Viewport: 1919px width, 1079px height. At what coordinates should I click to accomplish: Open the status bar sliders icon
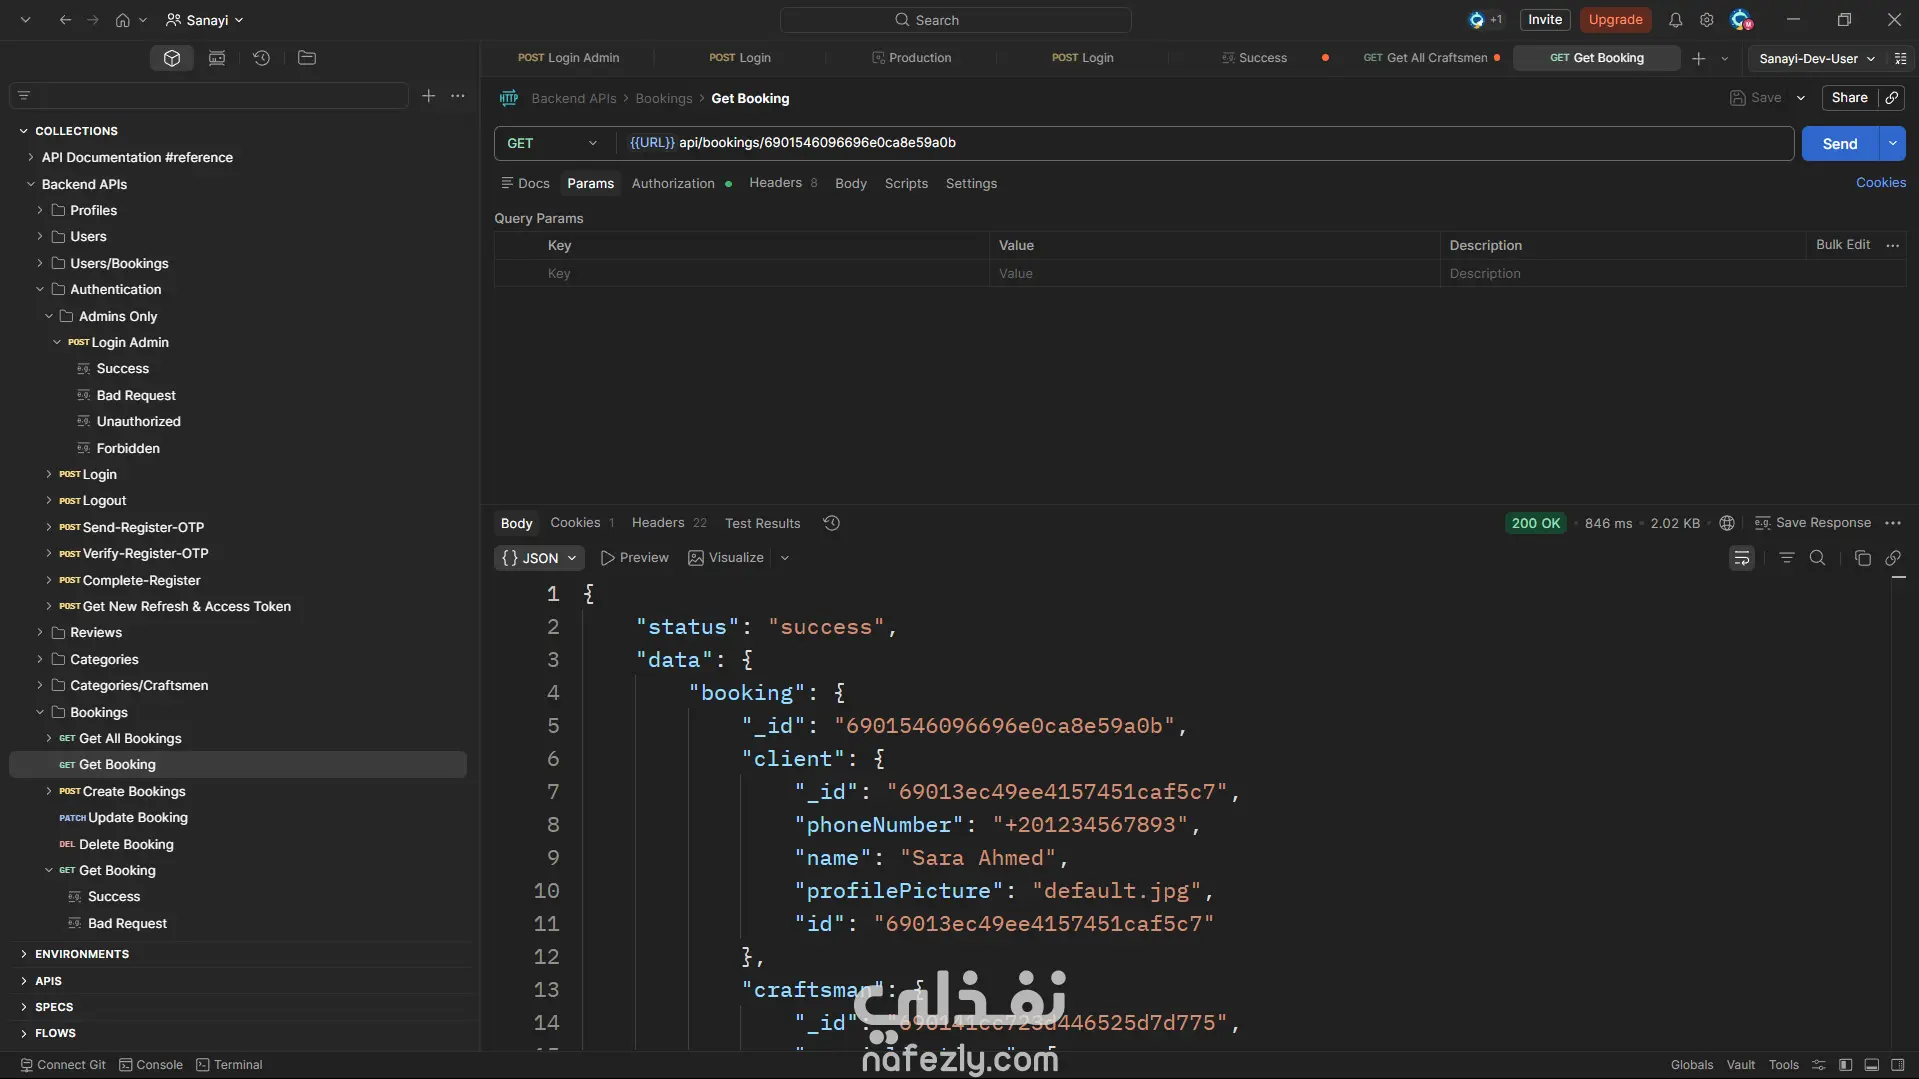[1819, 1065]
